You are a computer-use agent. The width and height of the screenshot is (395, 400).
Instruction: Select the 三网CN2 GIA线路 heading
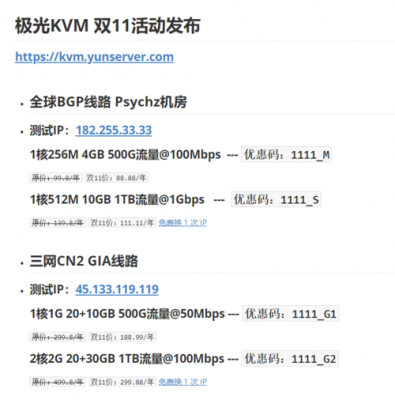point(84,261)
